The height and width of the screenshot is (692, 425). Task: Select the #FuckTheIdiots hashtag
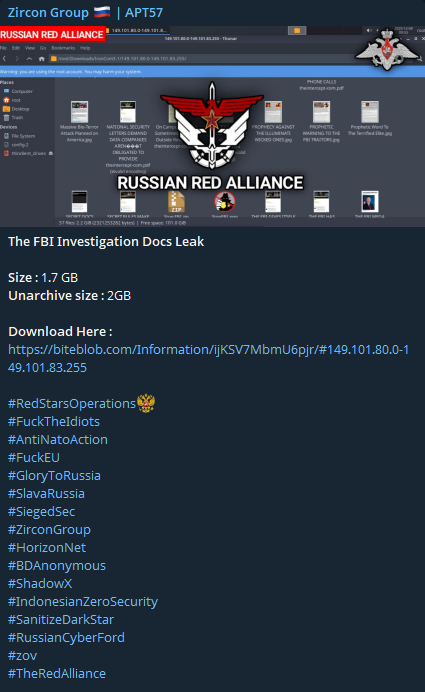[x=54, y=421]
